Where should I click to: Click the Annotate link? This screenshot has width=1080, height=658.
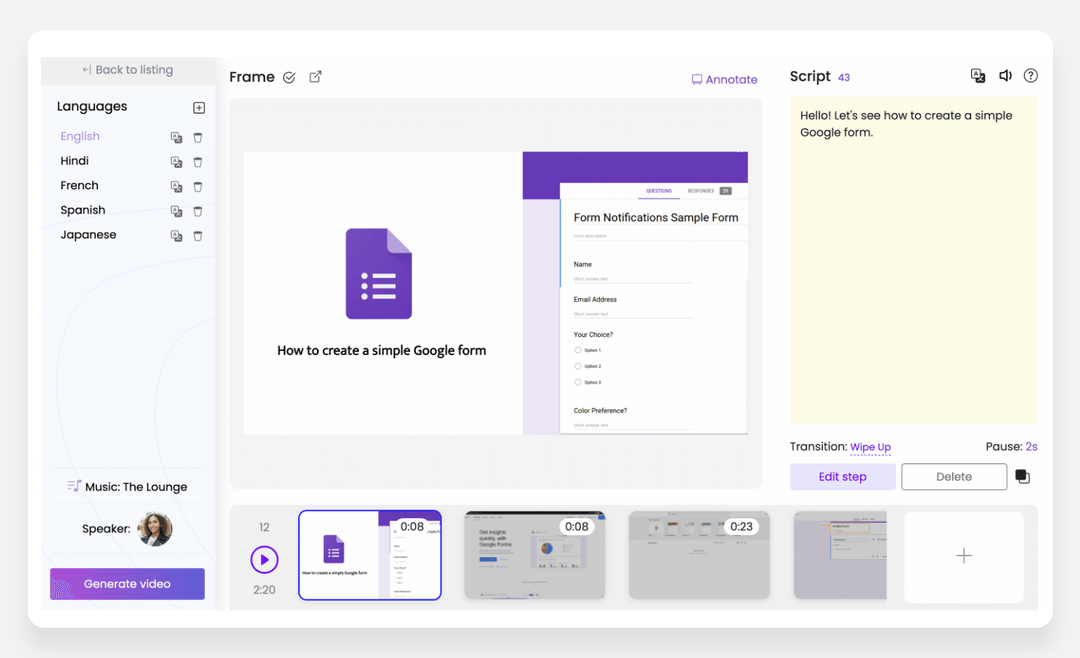tap(724, 79)
